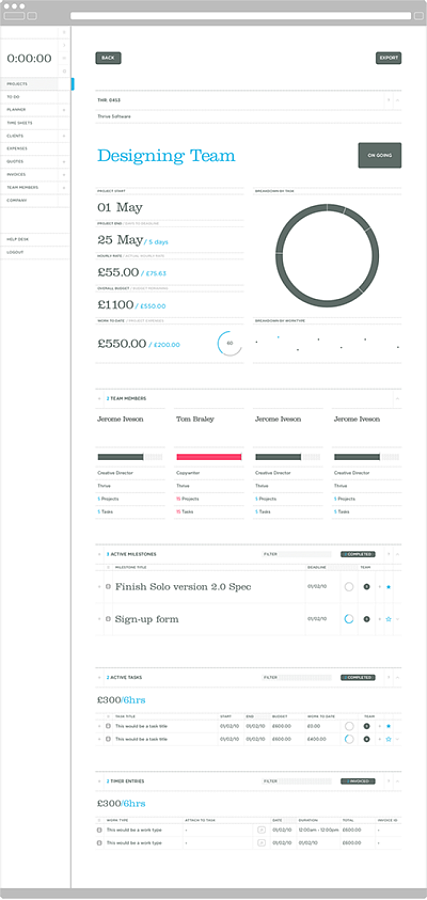Click the outlined star on 'Sign-up form' milestone
The width and height of the screenshot is (427, 900).
point(389,619)
